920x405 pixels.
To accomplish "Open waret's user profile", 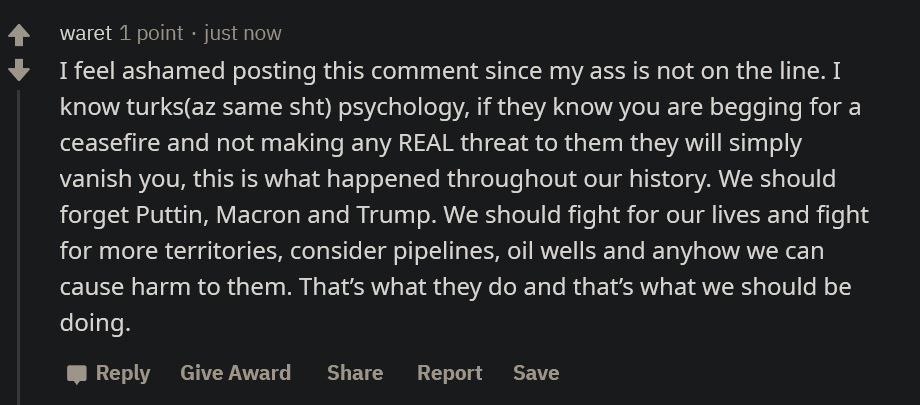I will (x=85, y=33).
